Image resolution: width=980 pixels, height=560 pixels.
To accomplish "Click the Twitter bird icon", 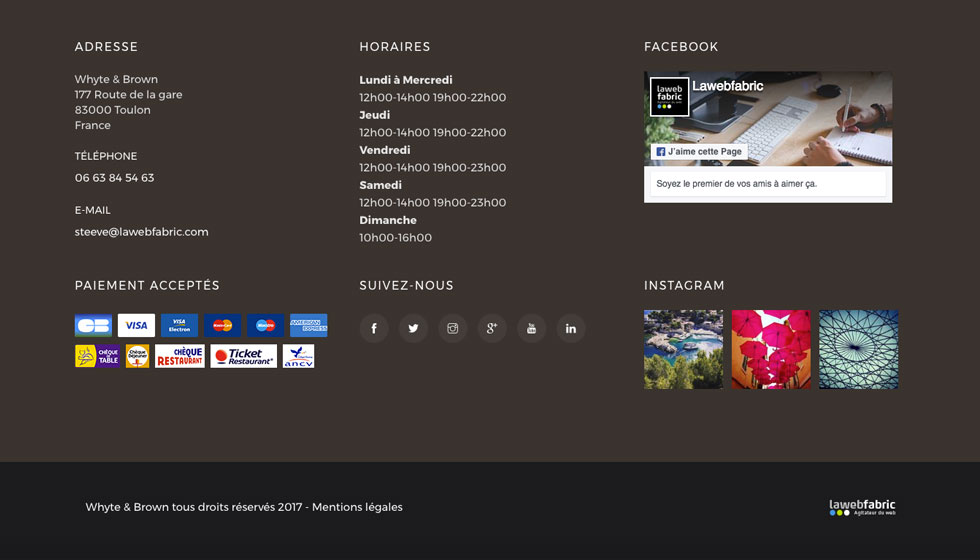I will pyautogui.click(x=413, y=328).
